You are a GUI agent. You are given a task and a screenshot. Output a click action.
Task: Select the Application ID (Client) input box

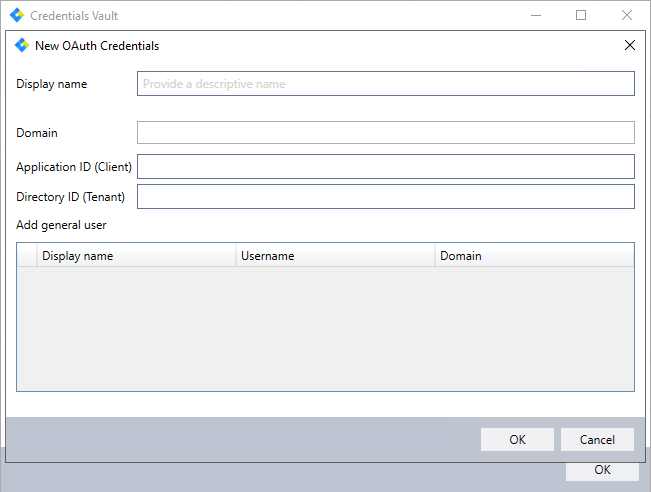(385, 166)
